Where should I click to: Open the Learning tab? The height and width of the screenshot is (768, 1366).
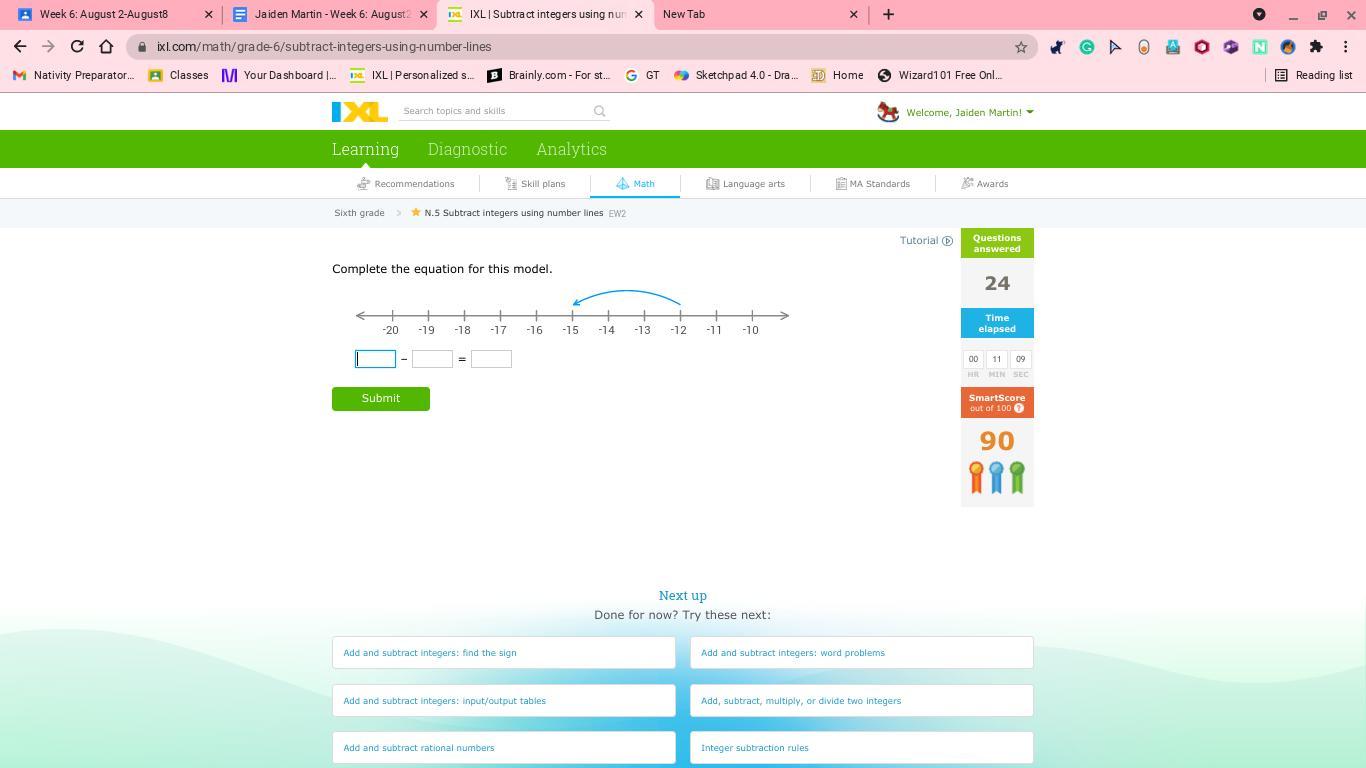(x=365, y=149)
